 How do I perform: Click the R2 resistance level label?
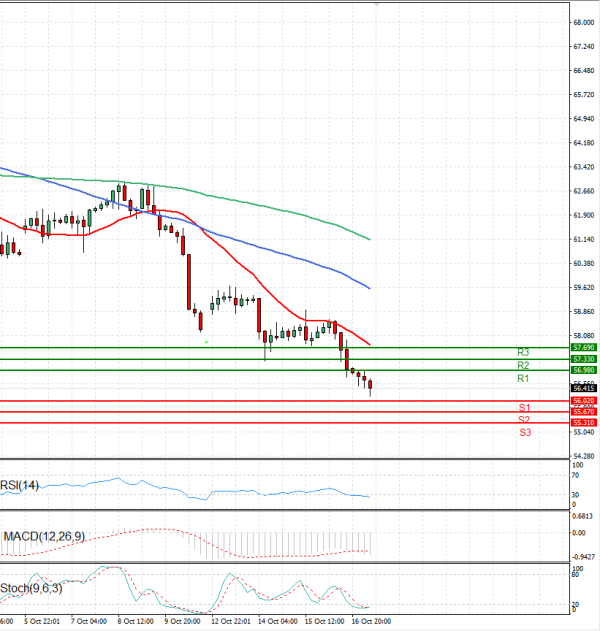(x=522, y=366)
